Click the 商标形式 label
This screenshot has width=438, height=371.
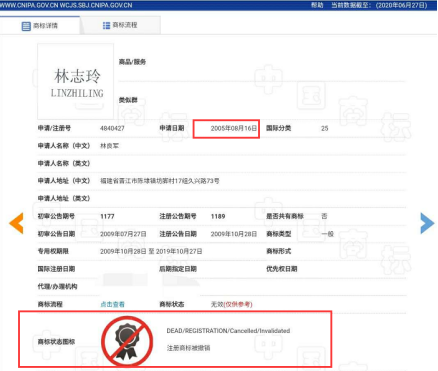tap(279, 251)
